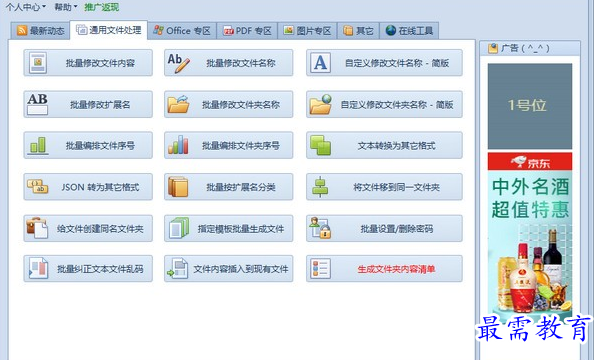Open 指定模板批量生成文件 tool
The width and height of the screenshot is (599, 360).
(229, 229)
